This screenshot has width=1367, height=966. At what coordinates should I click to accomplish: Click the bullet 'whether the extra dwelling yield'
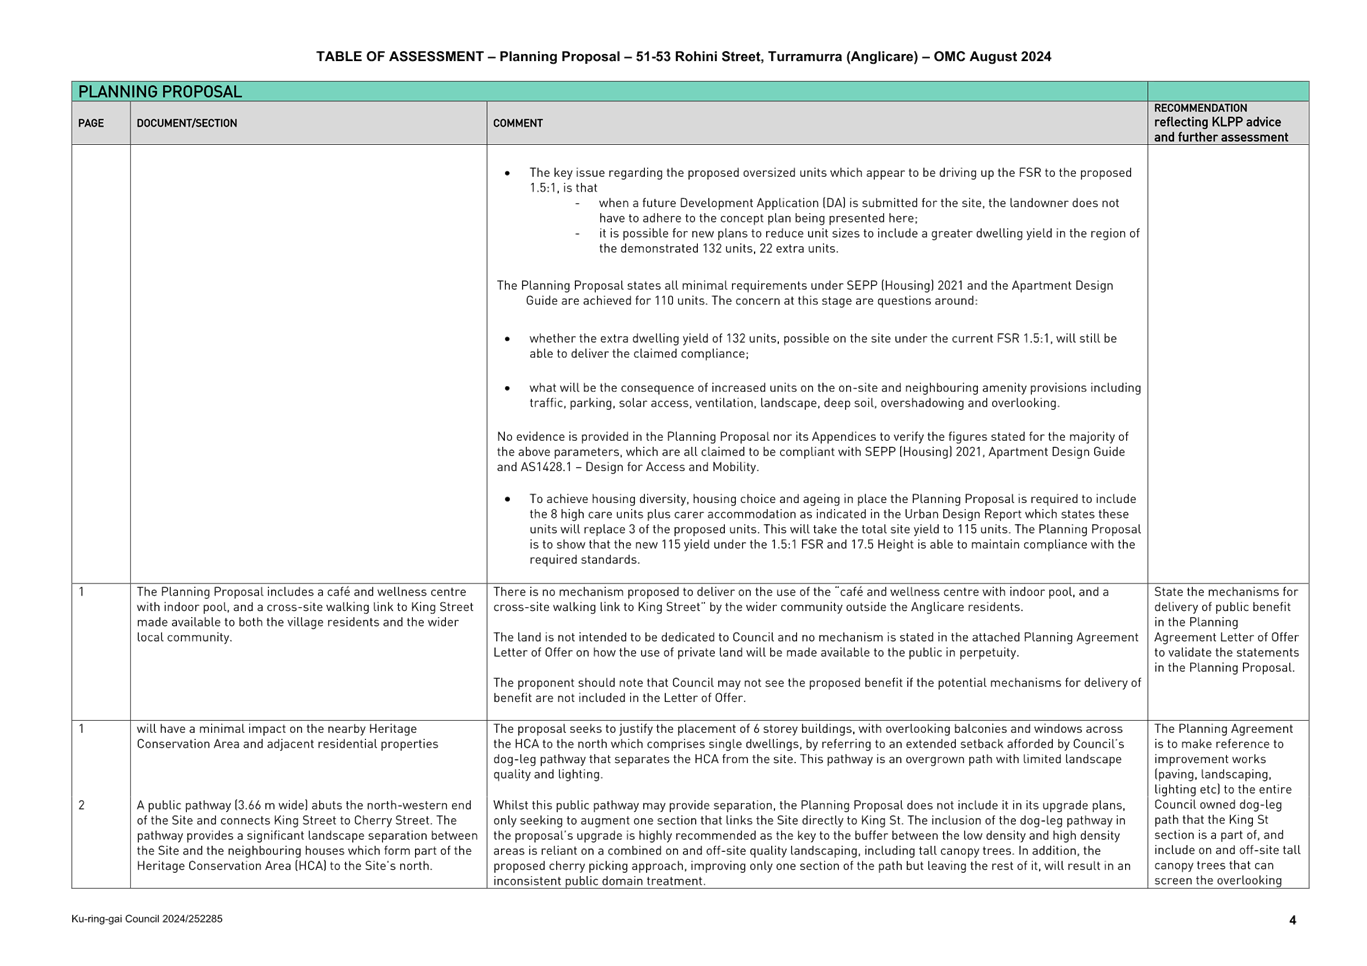[x=823, y=346]
